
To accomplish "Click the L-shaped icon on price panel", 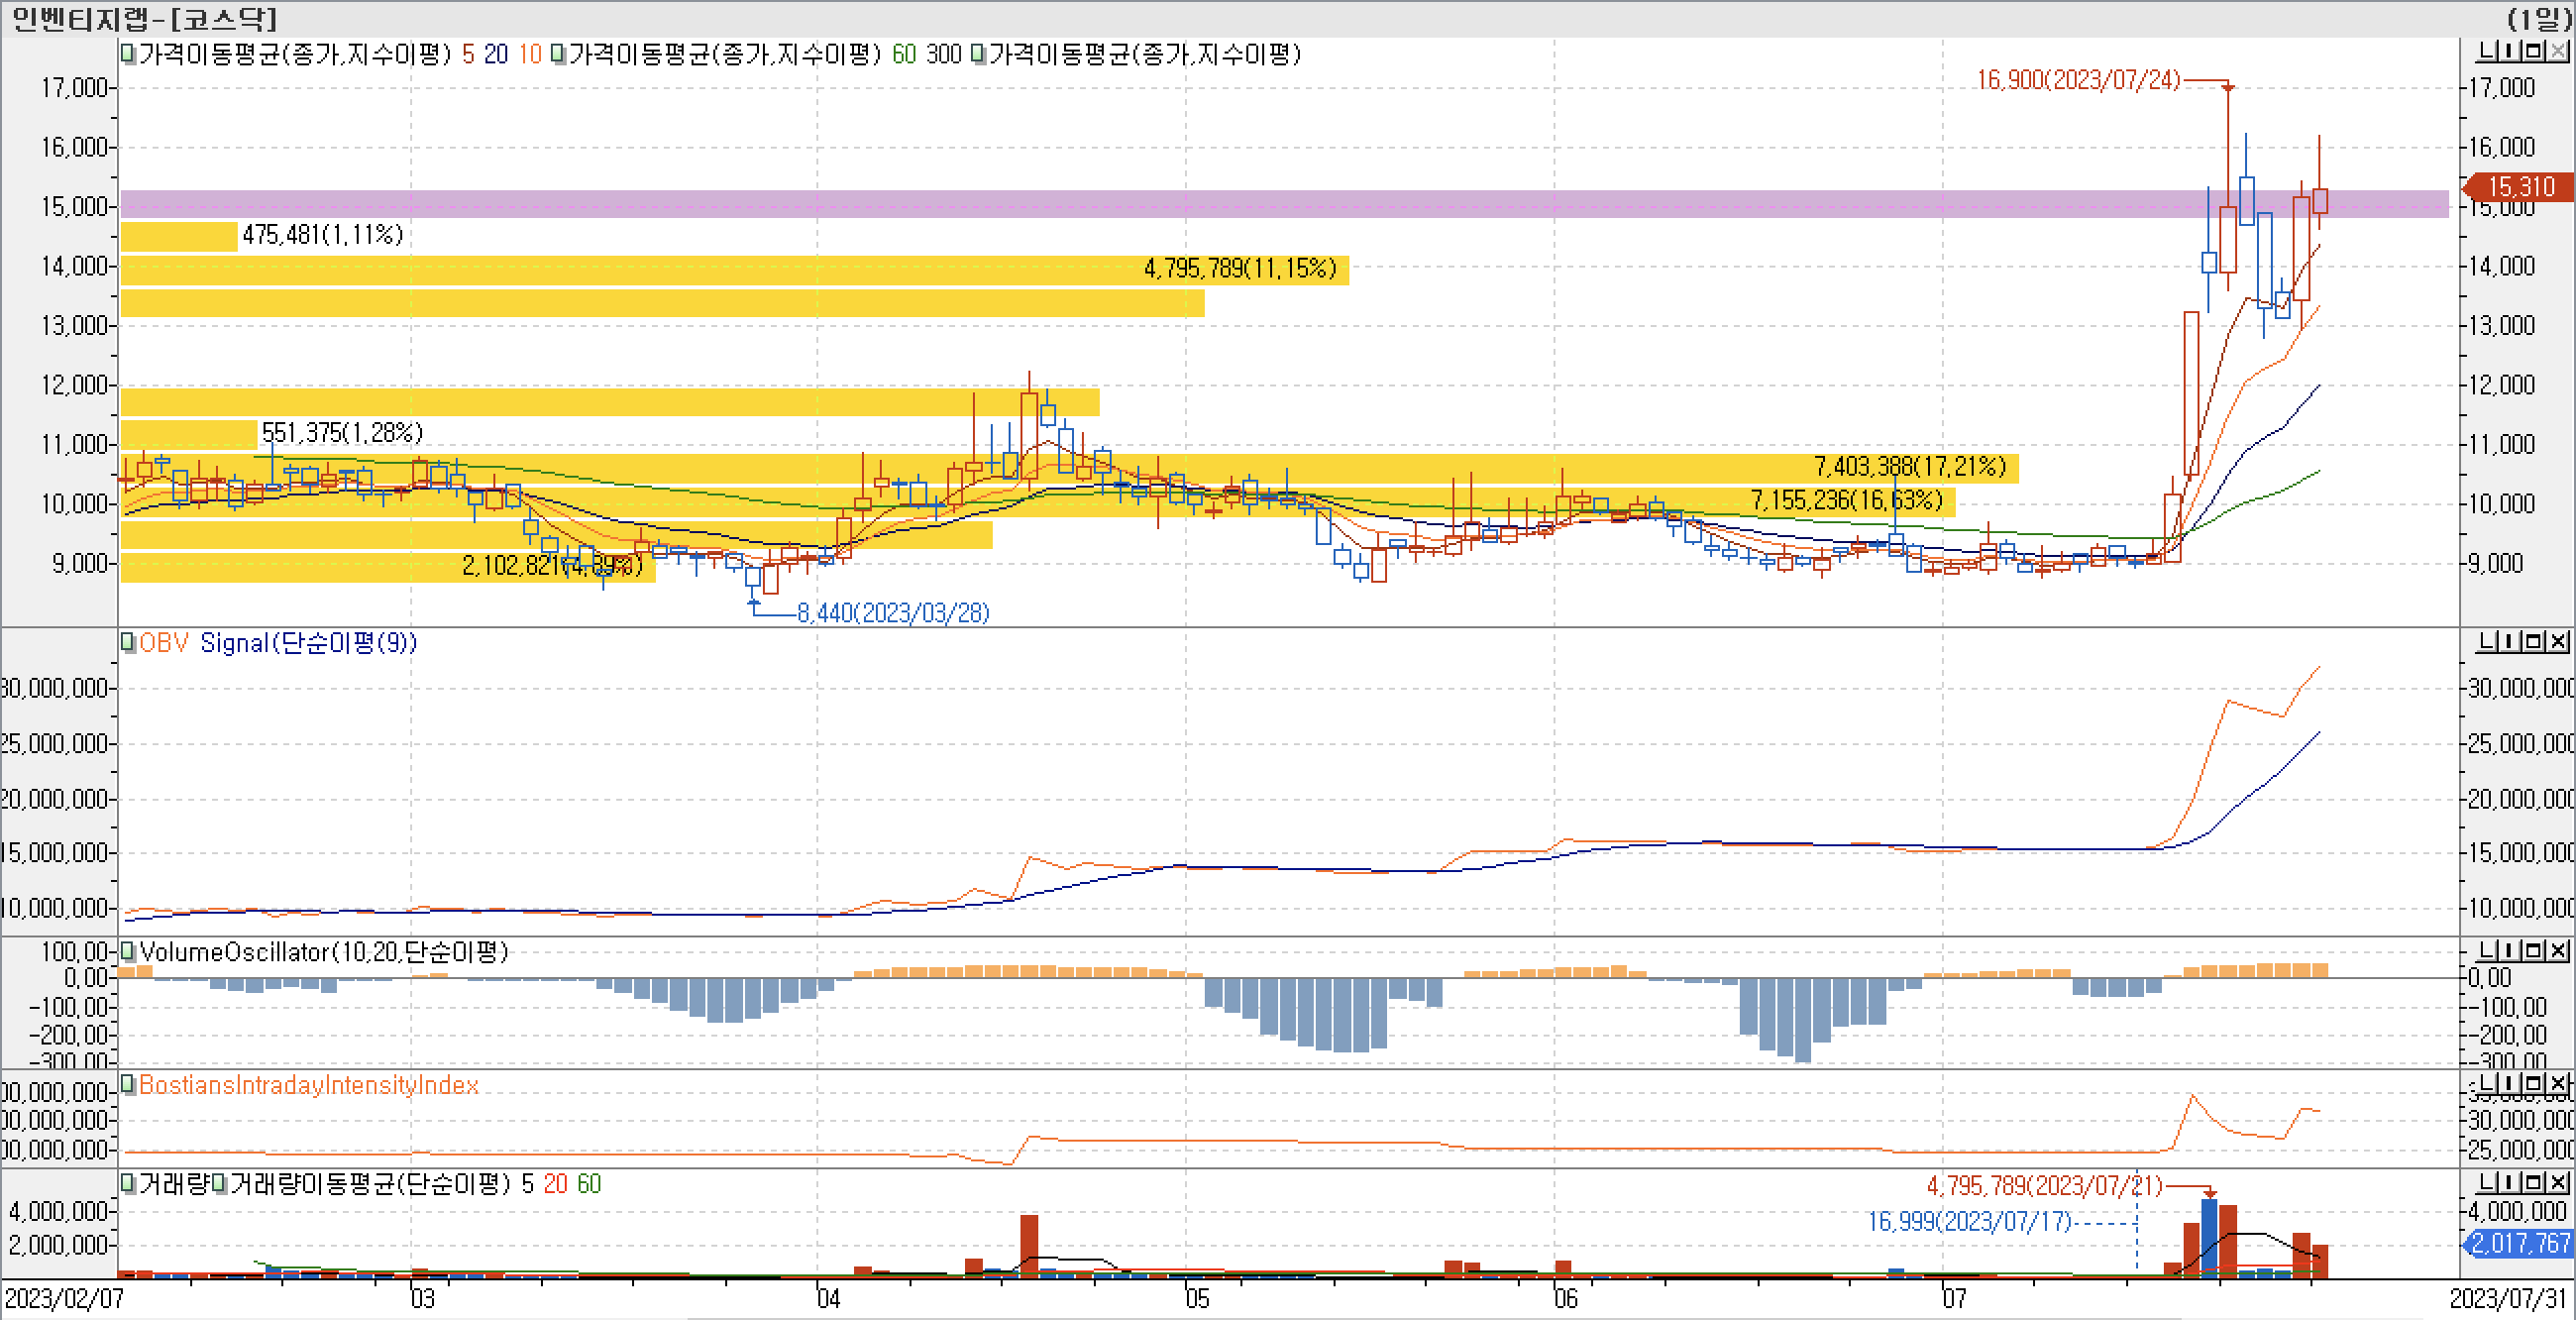I will point(2488,51).
